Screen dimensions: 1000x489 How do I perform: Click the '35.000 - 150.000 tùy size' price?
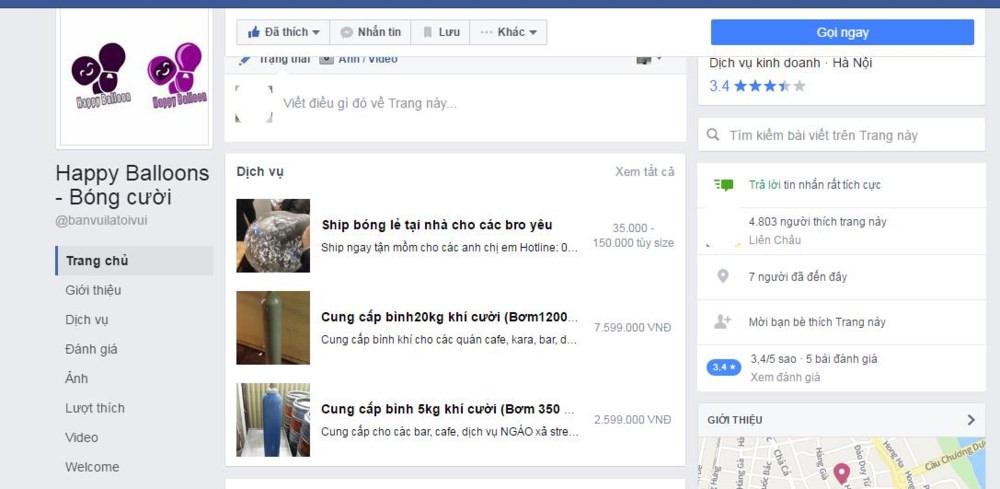pyautogui.click(x=633, y=235)
